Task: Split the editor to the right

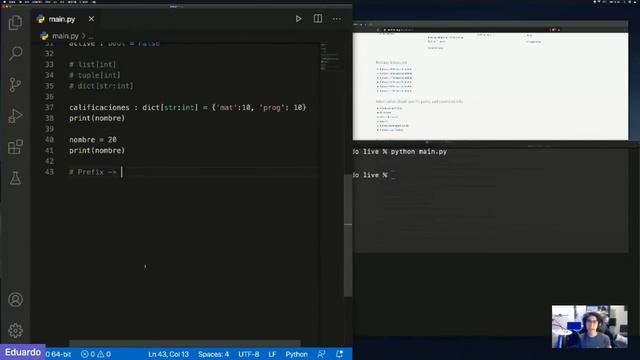Action: [318, 19]
